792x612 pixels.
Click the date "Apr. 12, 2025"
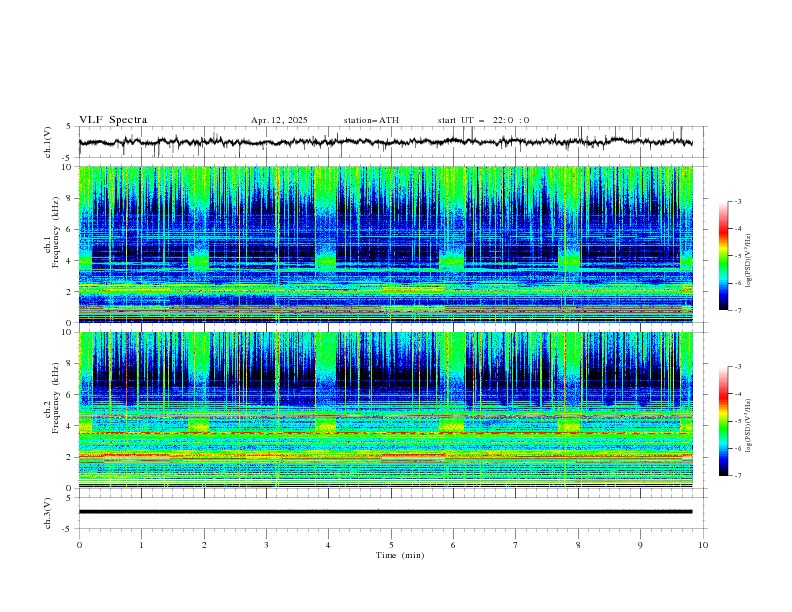pyautogui.click(x=279, y=120)
